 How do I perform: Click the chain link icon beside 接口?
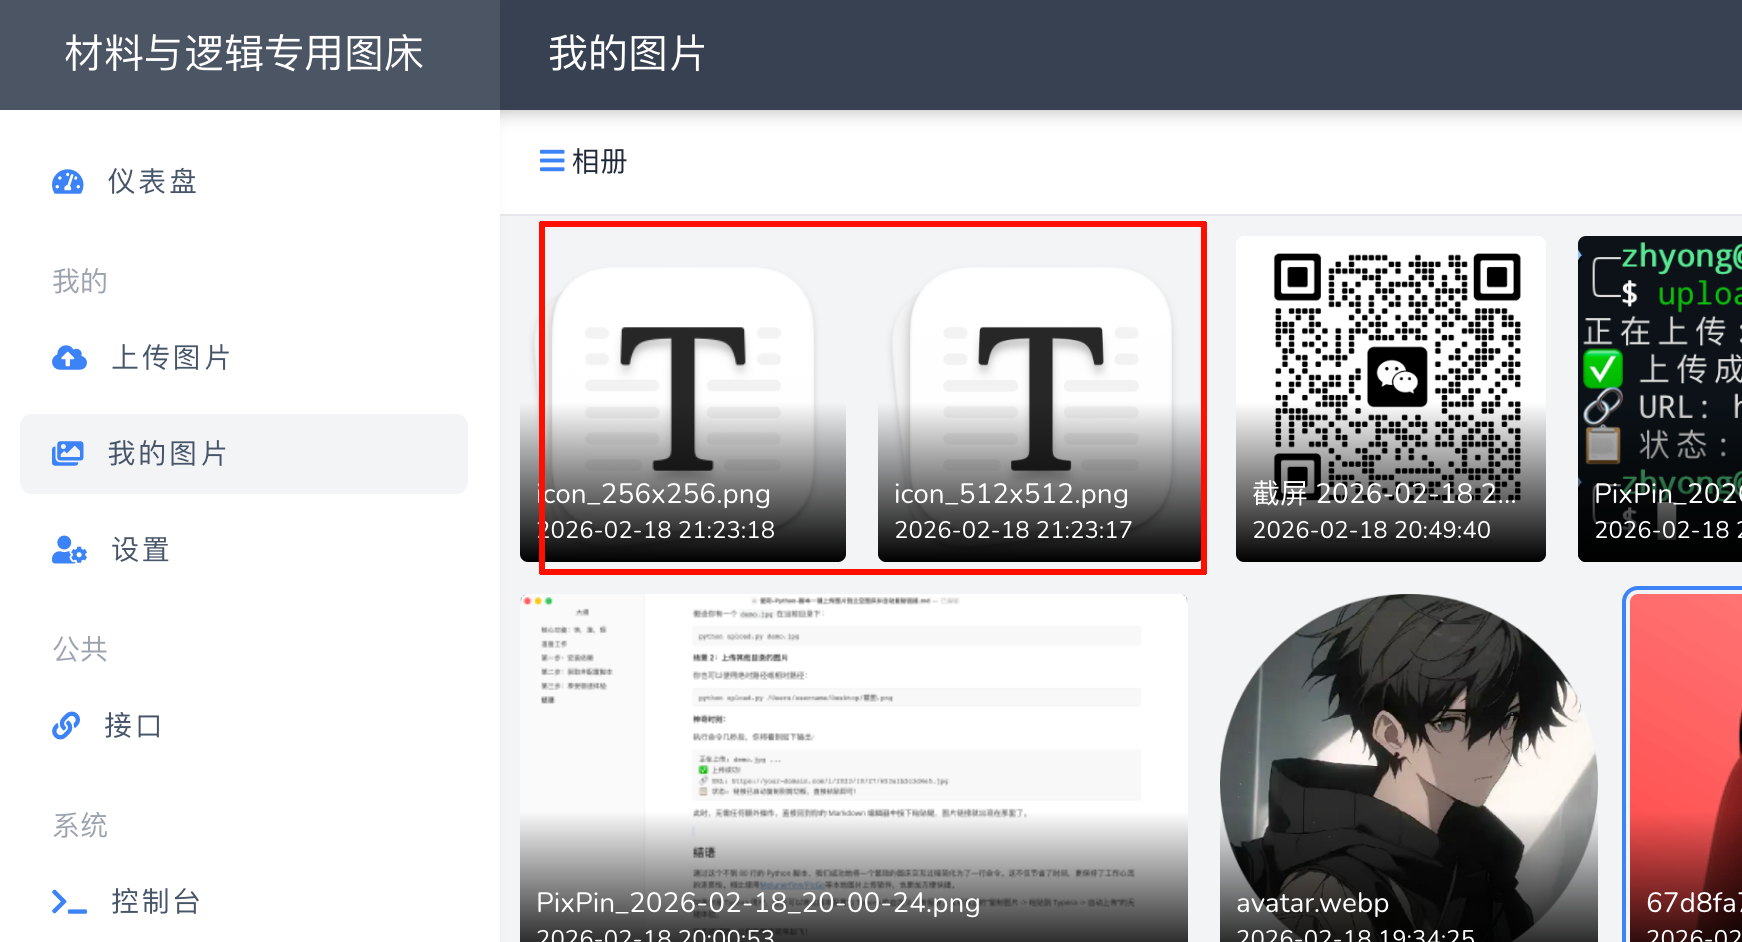pos(66,726)
